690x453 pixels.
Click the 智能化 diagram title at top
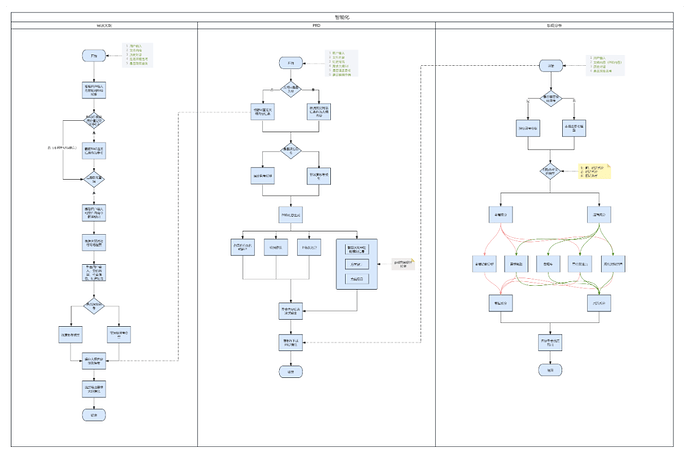coord(342,16)
